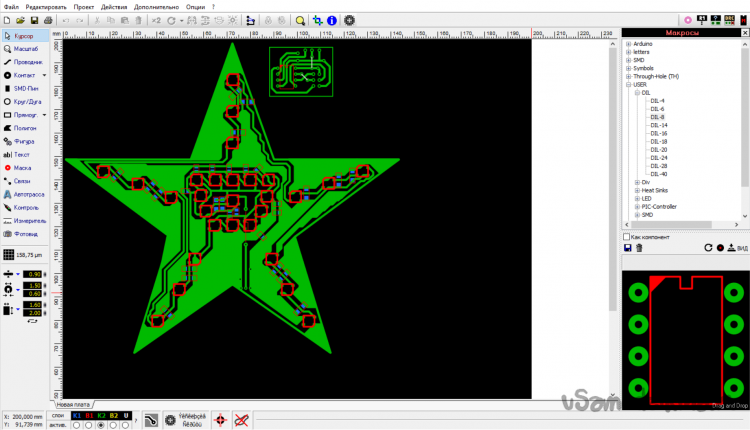Expand the Arduino macro folder
The image size is (750, 430).
(627, 44)
